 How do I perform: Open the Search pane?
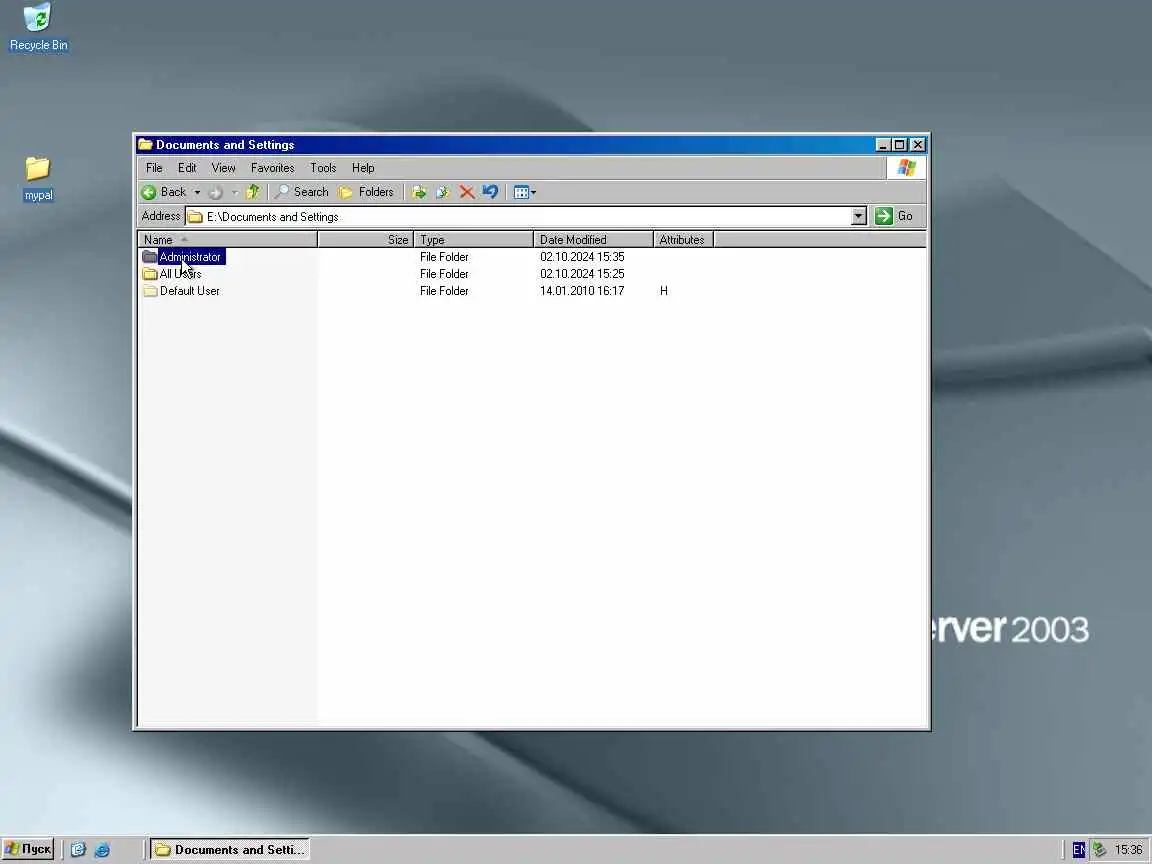coord(301,192)
